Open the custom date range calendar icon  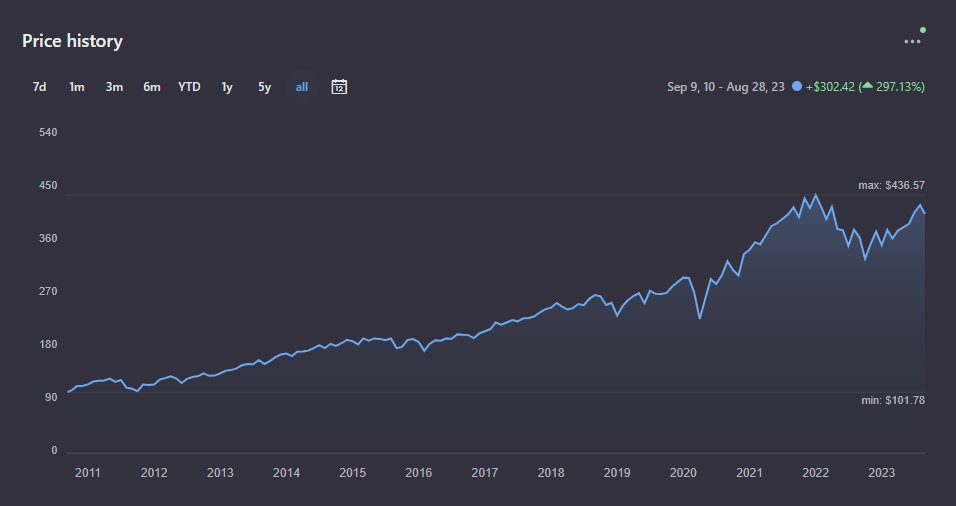339,87
